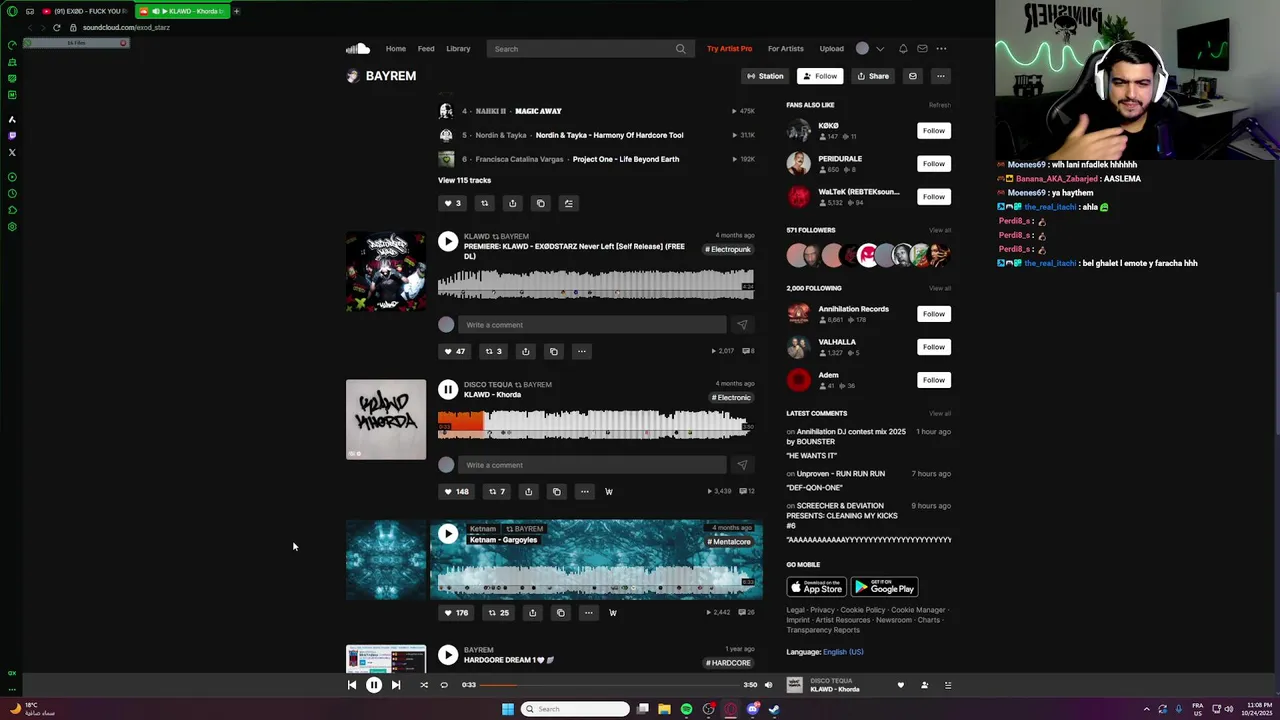Screen dimensions: 1280x720
Task: Follow VALHALLA in Following list
Action: point(933,346)
